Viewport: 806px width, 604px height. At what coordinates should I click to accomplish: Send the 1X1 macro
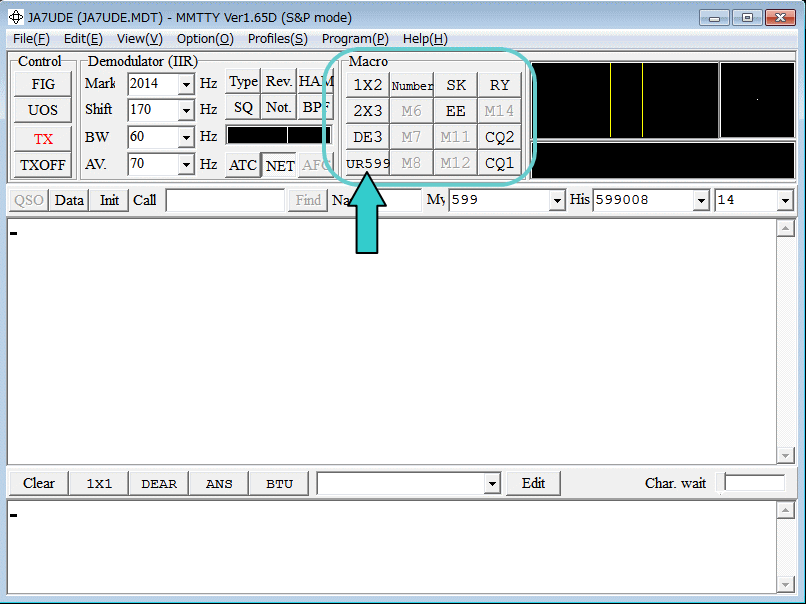click(x=99, y=483)
